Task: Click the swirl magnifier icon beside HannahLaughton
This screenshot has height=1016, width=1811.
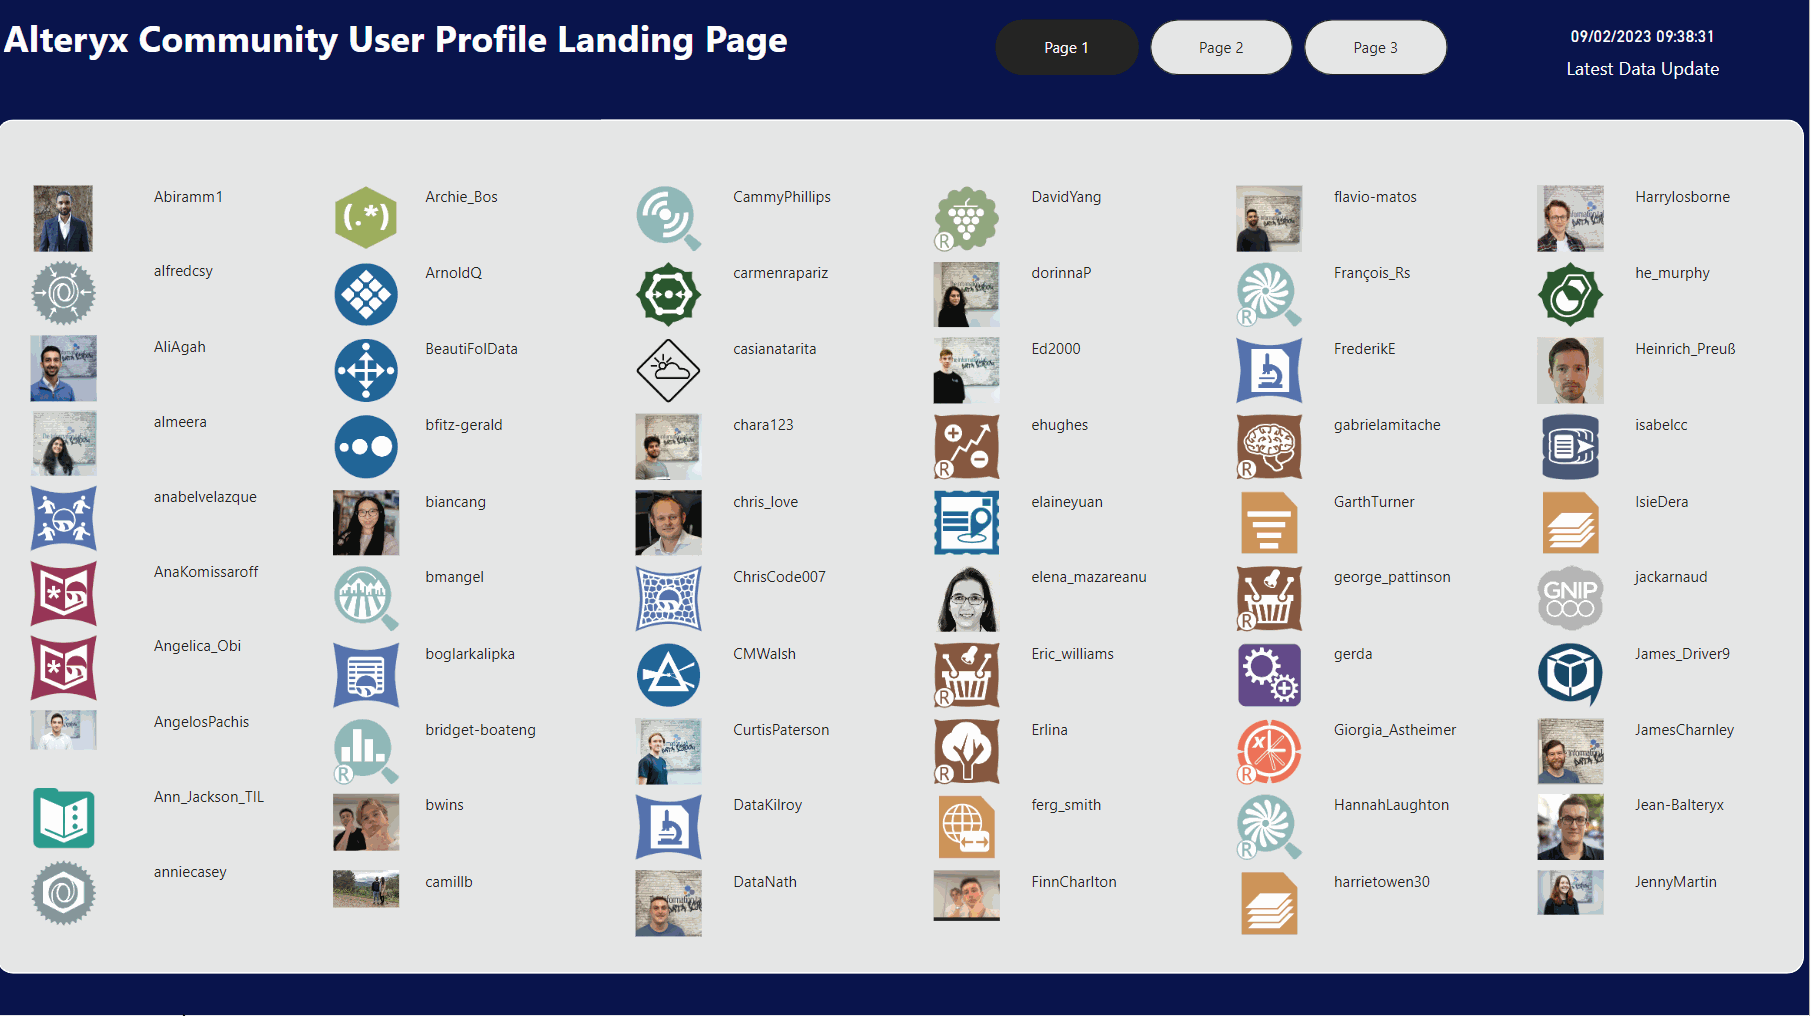Action: coord(1269,827)
